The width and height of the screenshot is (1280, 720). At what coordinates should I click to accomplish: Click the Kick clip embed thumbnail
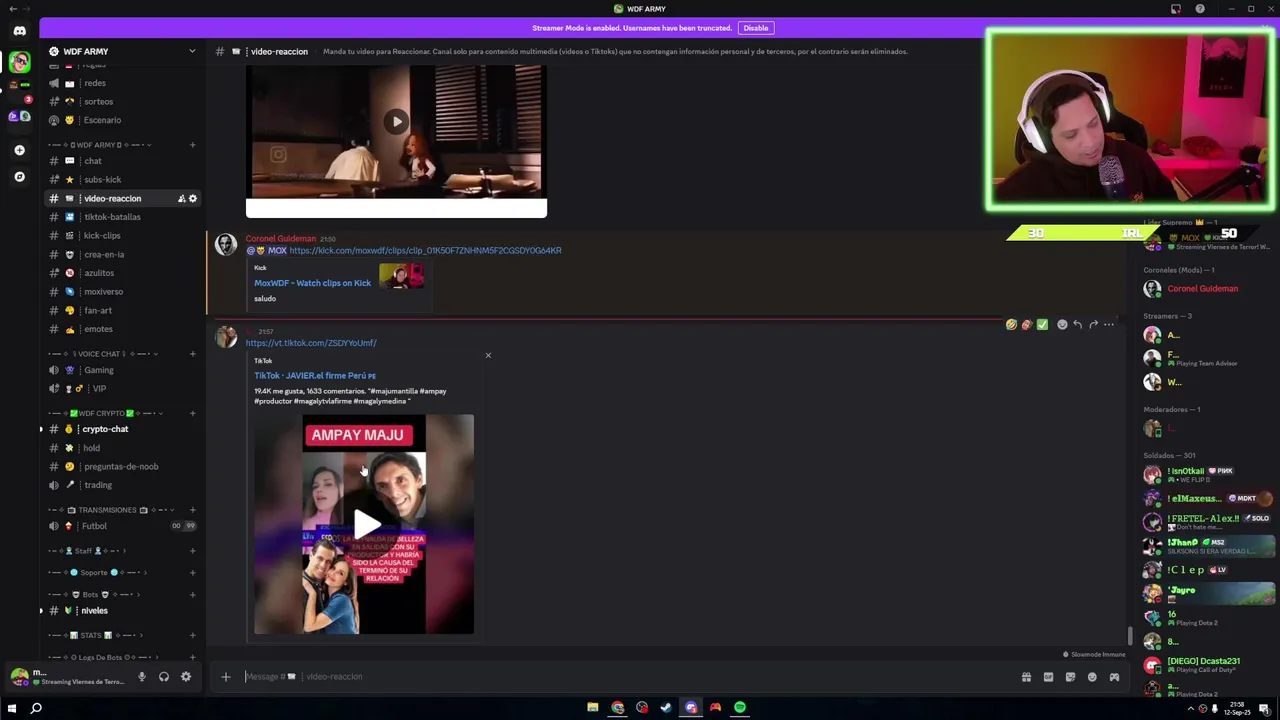(401, 277)
